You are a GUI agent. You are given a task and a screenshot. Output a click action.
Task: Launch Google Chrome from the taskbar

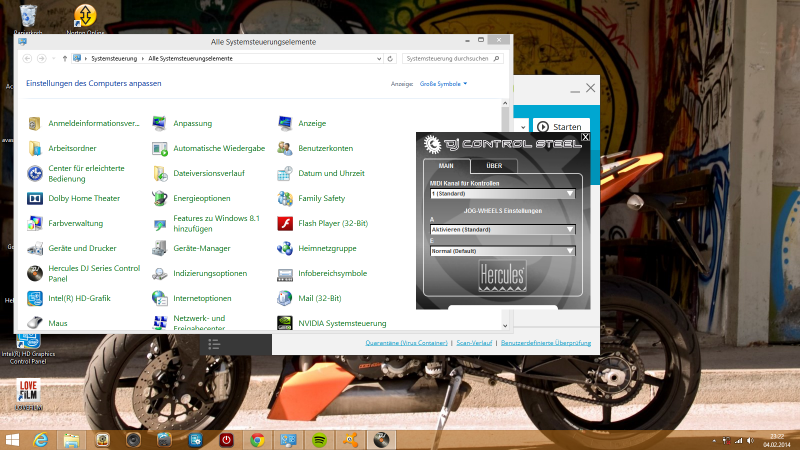[257, 440]
